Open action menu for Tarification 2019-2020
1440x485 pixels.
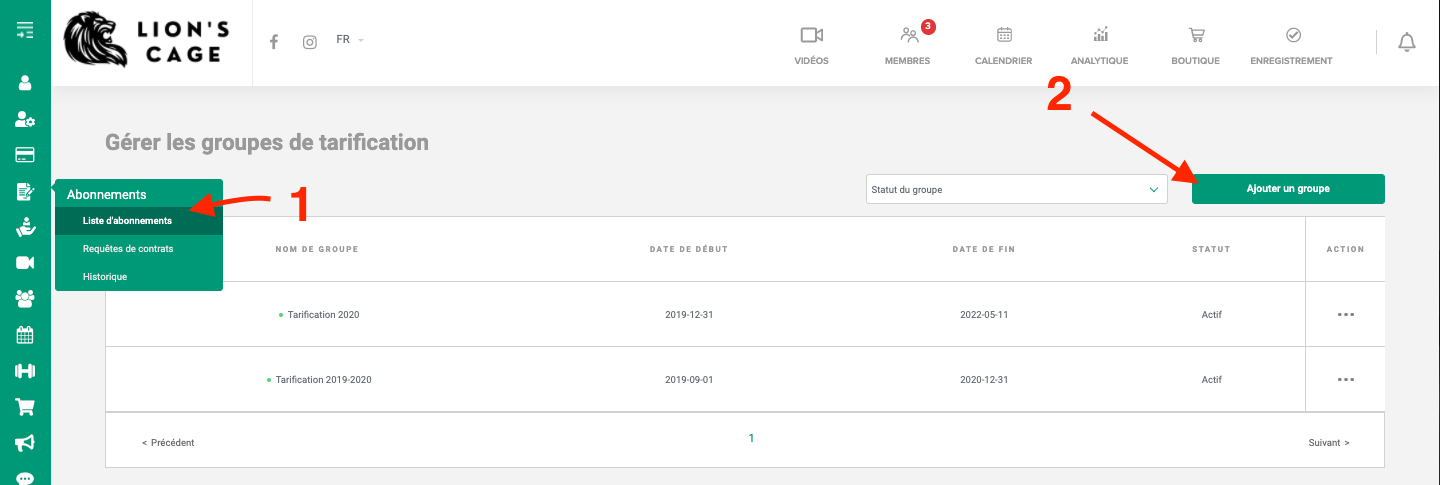(x=1345, y=379)
